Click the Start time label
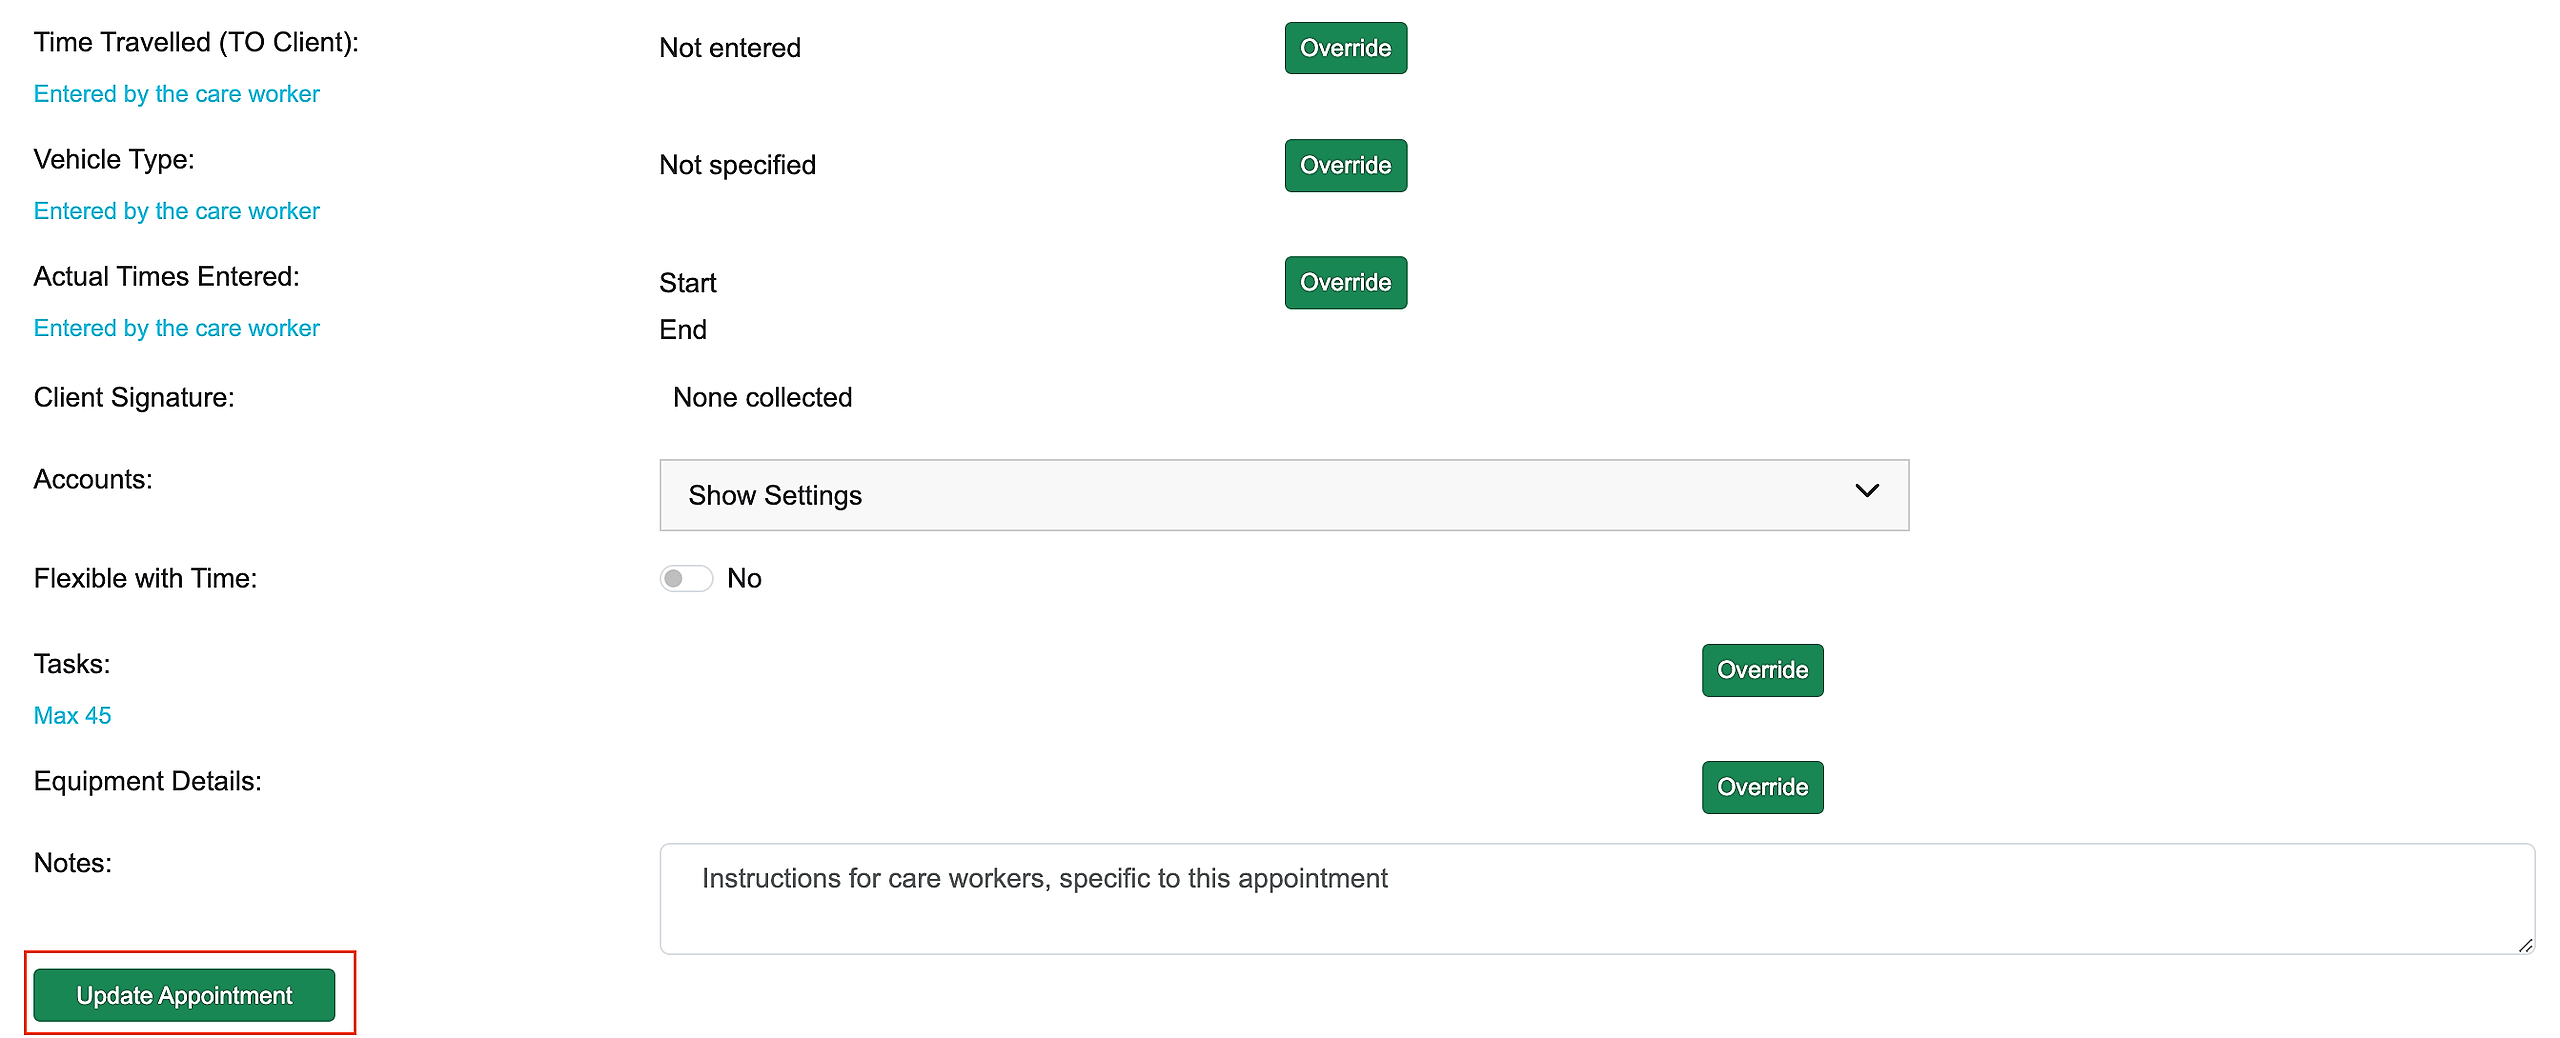This screenshot has height=1038, width=2560. coord(688,283)
